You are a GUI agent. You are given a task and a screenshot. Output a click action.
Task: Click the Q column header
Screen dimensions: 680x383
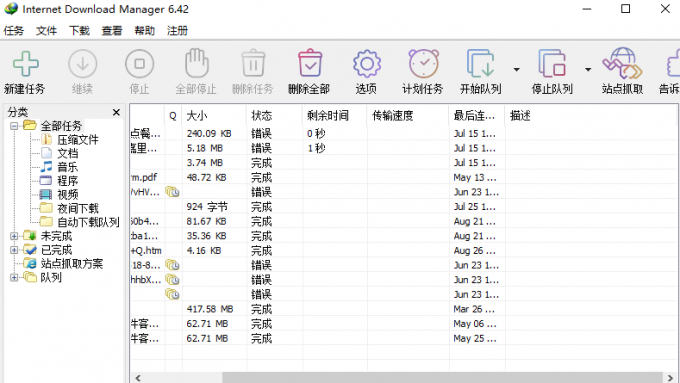click(x=173, y=116)
